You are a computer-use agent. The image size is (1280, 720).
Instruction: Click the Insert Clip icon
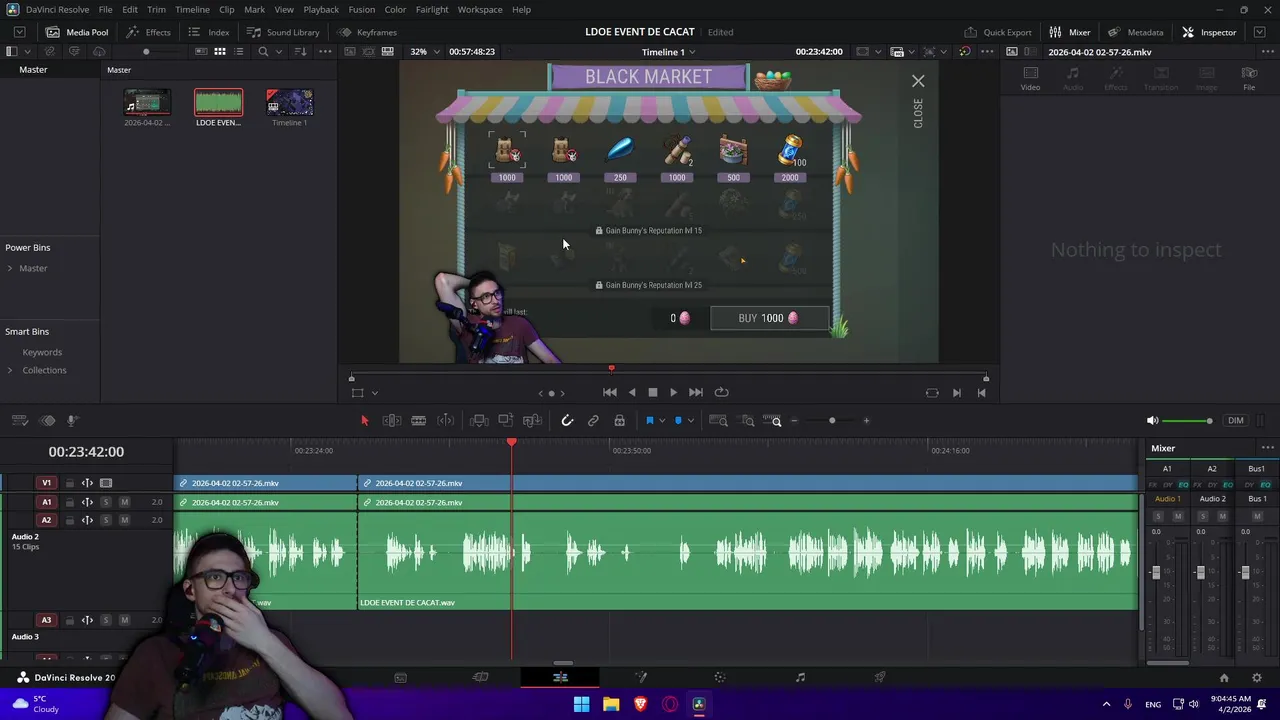click(x=479, y=421)
